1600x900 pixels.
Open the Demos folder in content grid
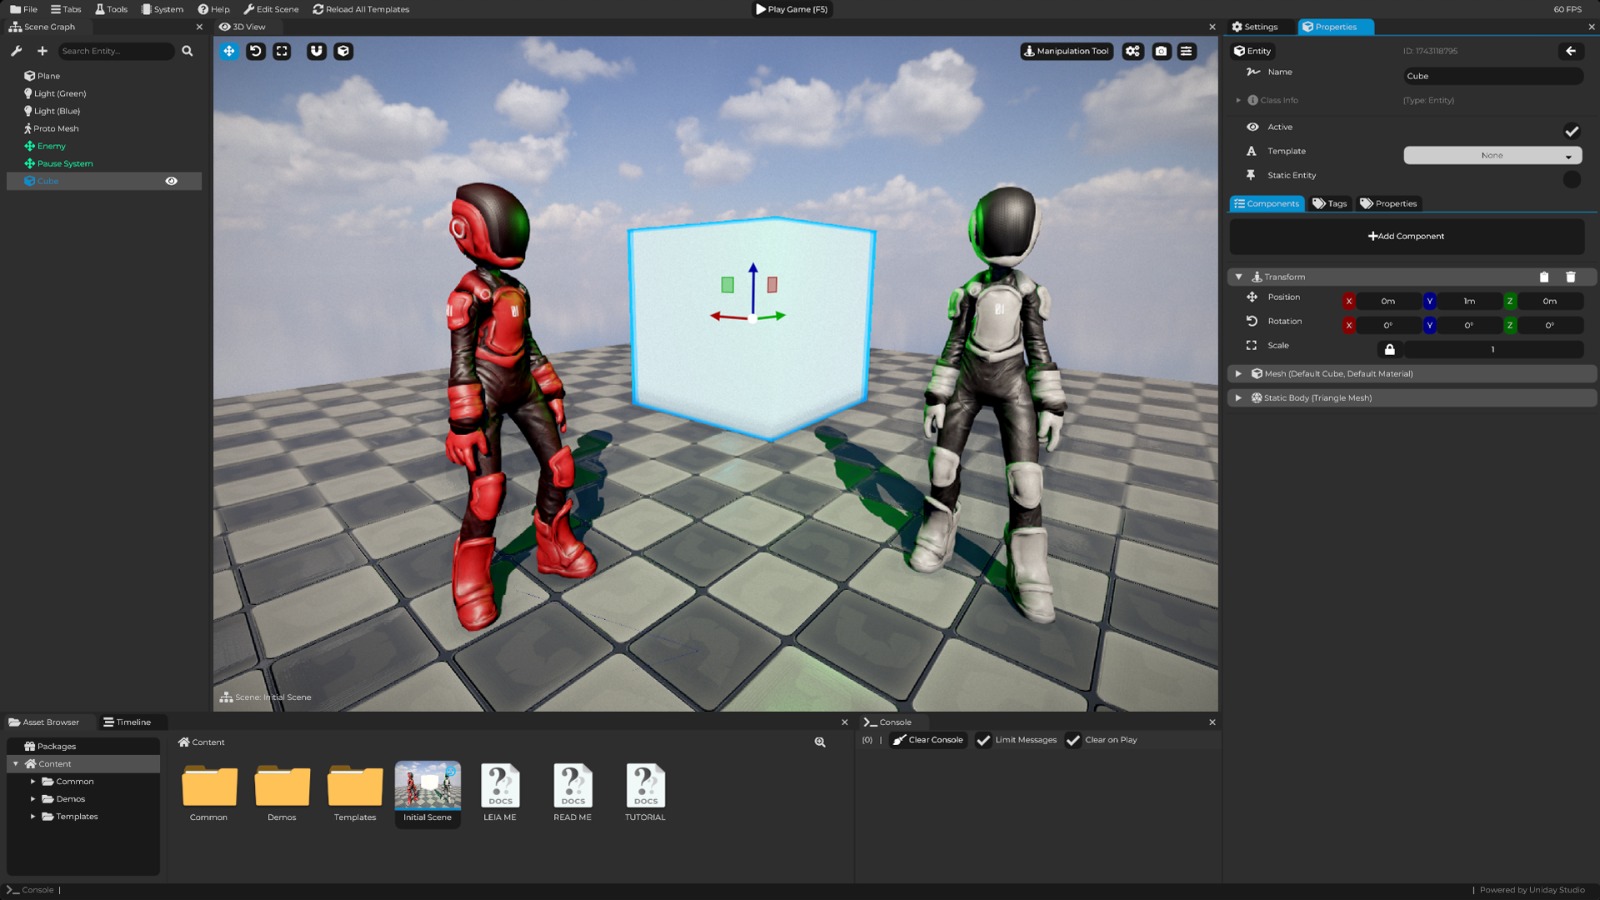coord(282,793)
